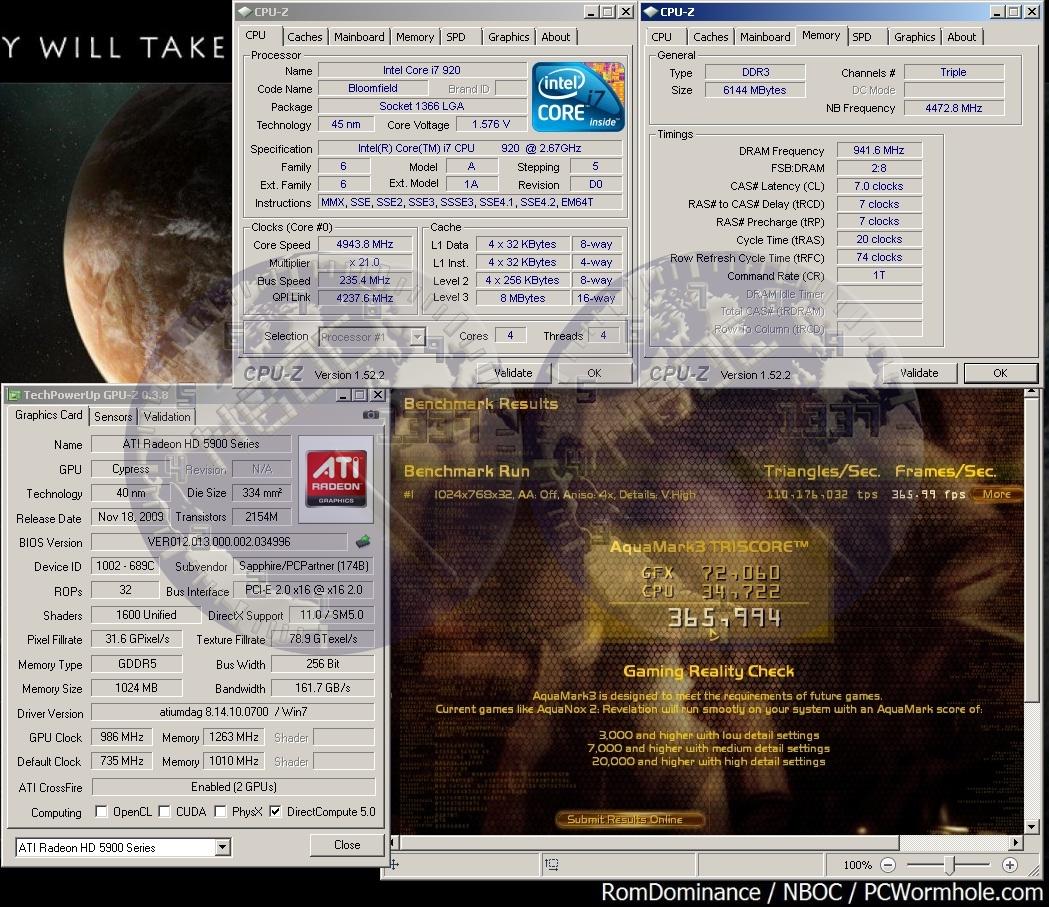Click the BIOS save chip icon
The height and width of the screenshot is (907, 1049).
[362, 541]
